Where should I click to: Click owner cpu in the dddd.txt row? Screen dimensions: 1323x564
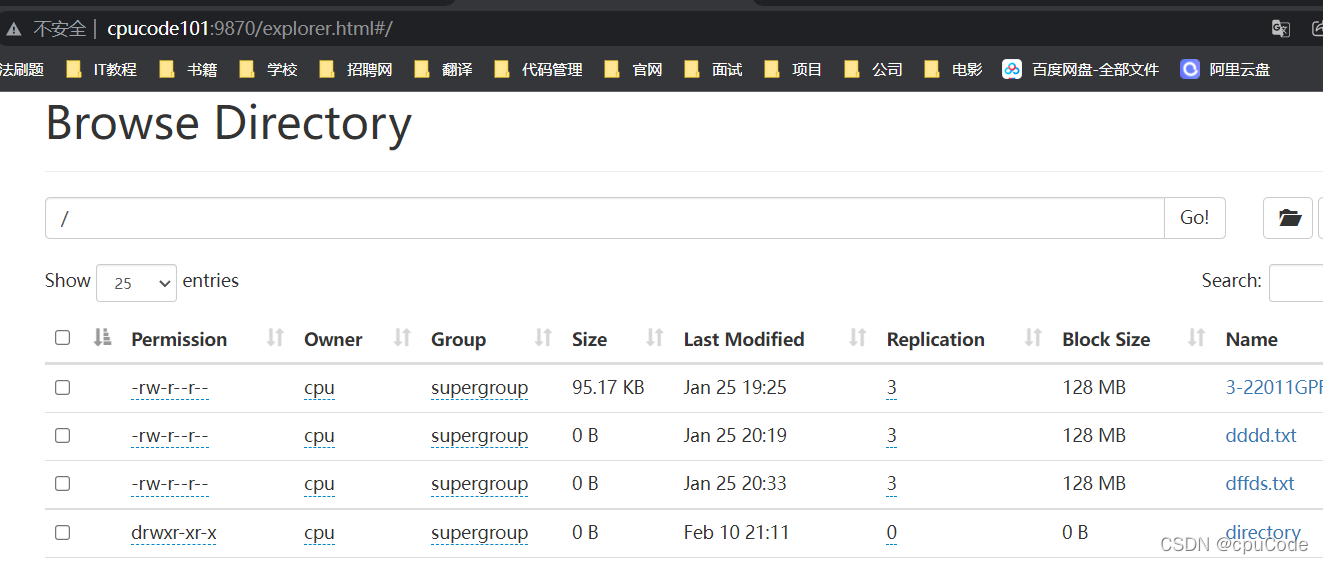(x=319, y=435)
